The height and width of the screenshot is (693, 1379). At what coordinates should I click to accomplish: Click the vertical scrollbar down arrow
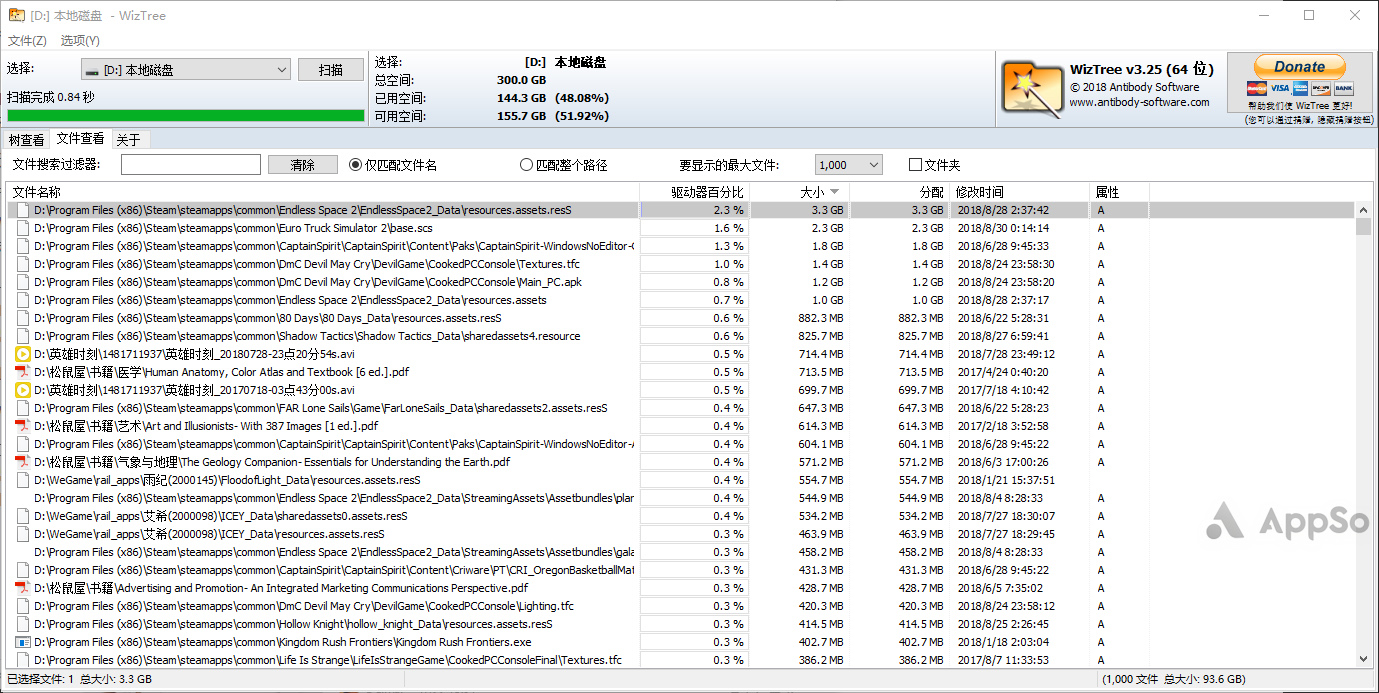(x=1363, y=660)
